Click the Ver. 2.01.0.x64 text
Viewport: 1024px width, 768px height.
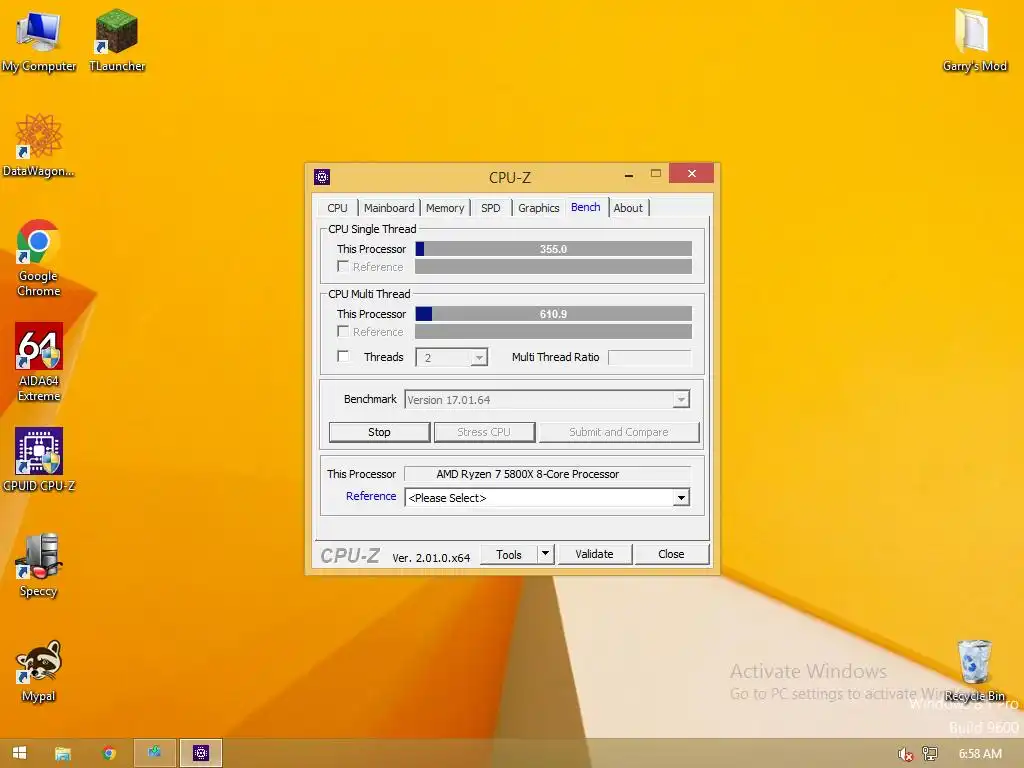point(431,558)
